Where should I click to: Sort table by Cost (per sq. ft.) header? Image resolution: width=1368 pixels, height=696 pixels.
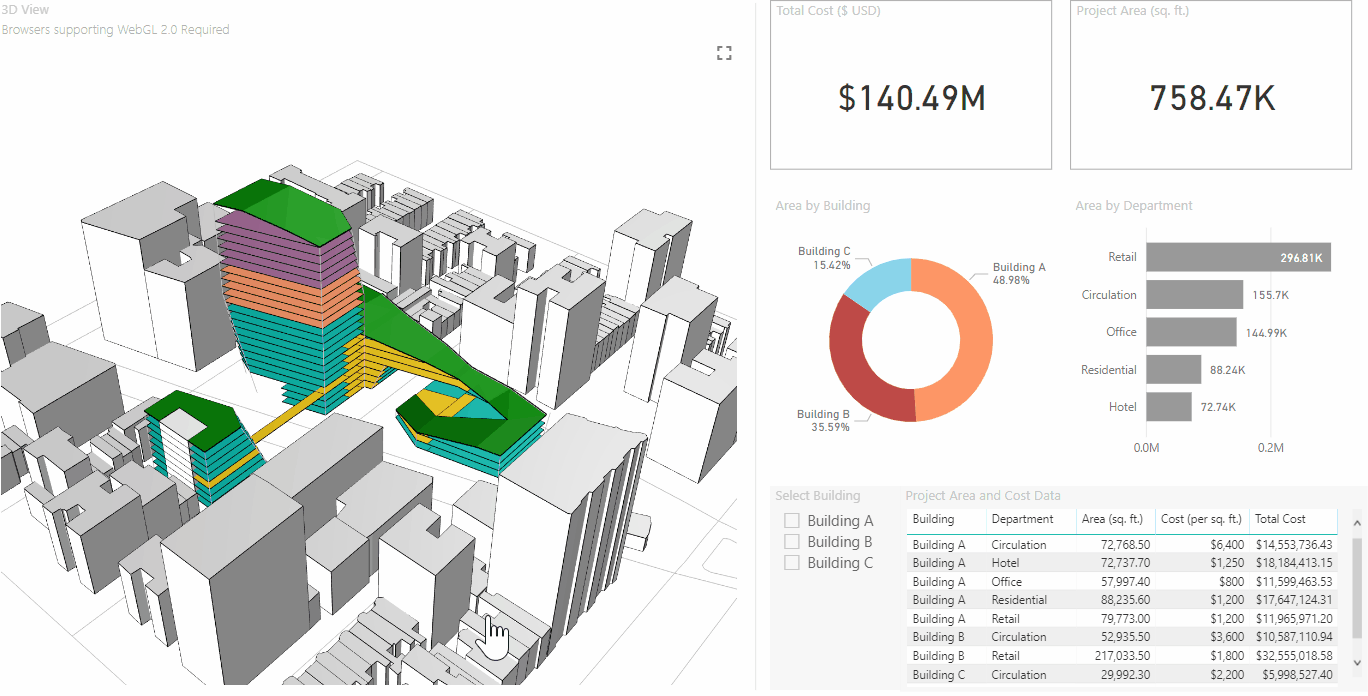tap(1202, 520)
